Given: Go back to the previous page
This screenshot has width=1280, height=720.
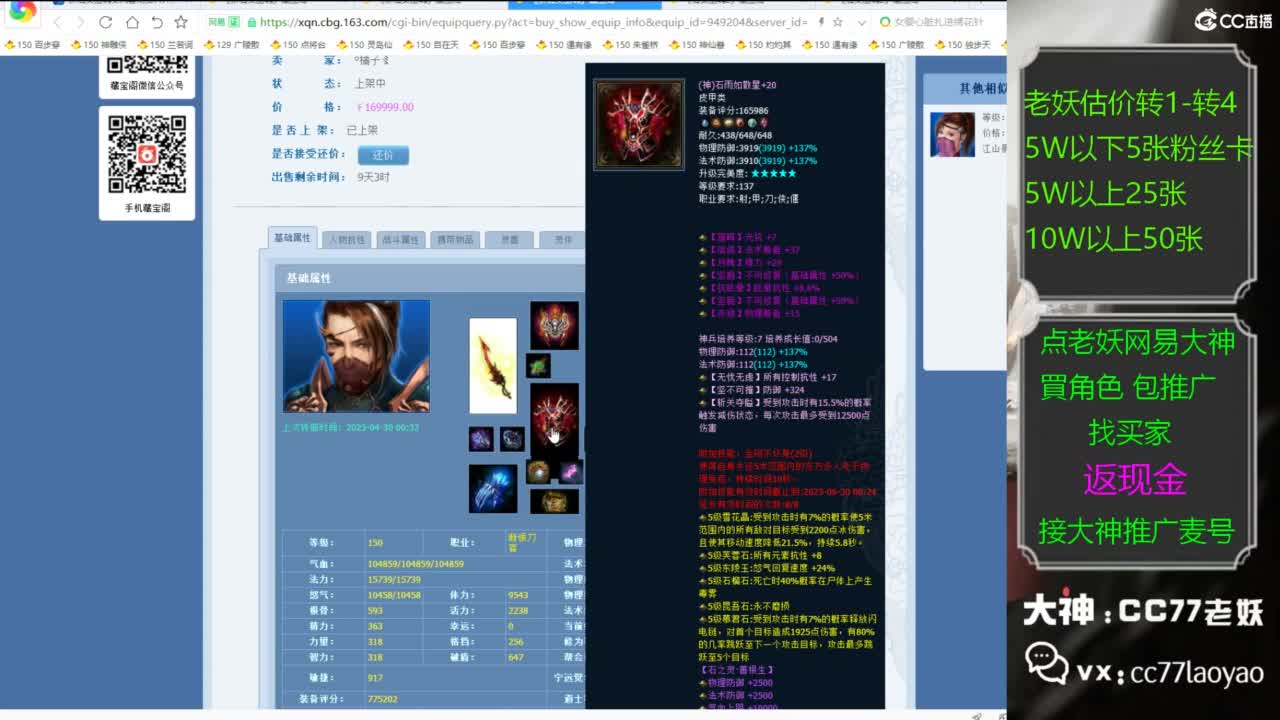Looking at the screenshot, I should [58, 22].
